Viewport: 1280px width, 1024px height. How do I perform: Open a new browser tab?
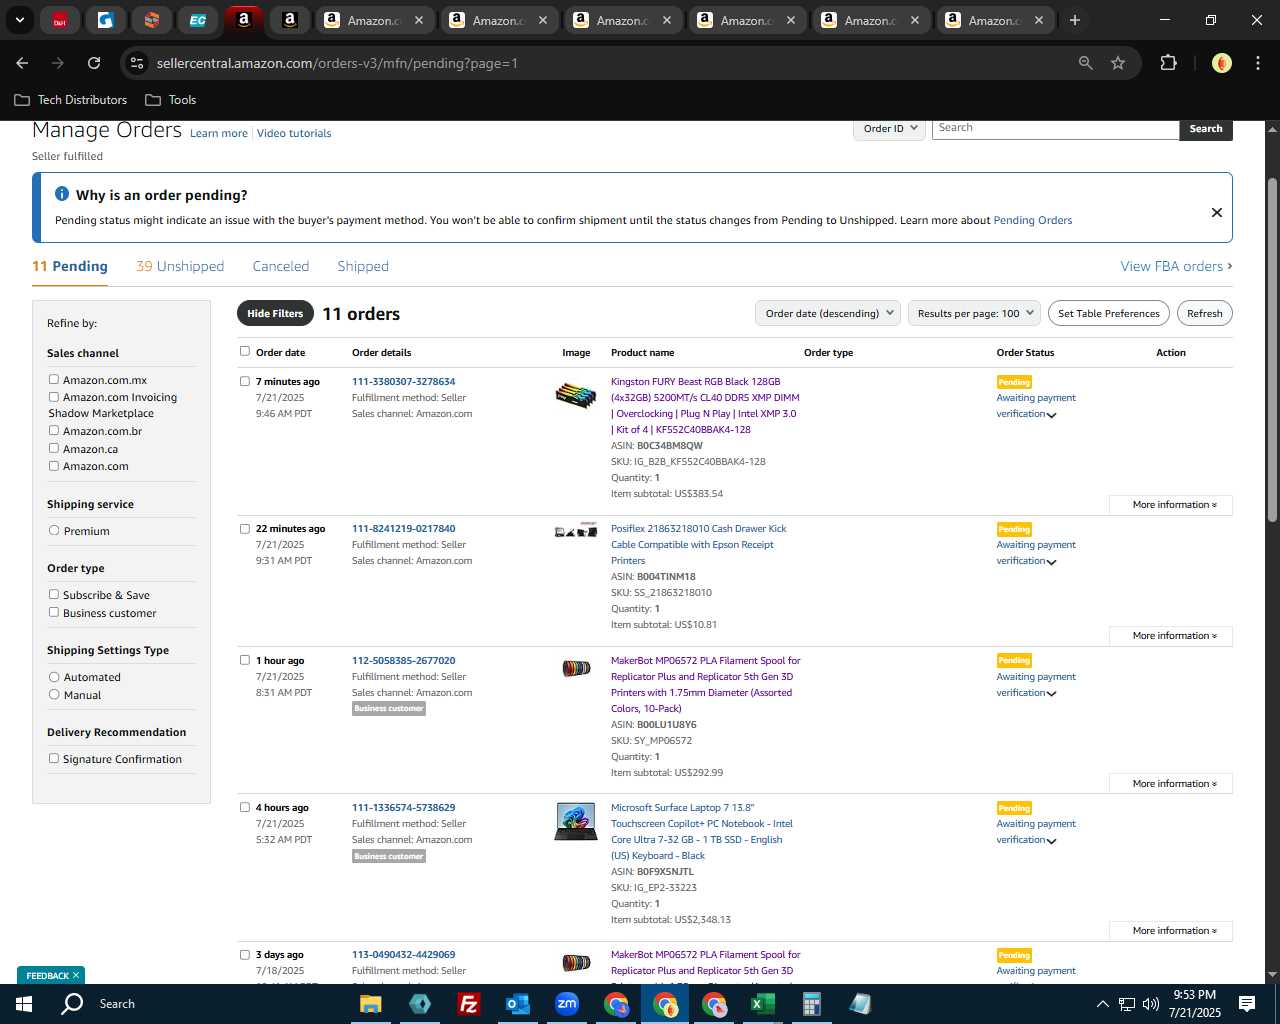(1074, 20)
